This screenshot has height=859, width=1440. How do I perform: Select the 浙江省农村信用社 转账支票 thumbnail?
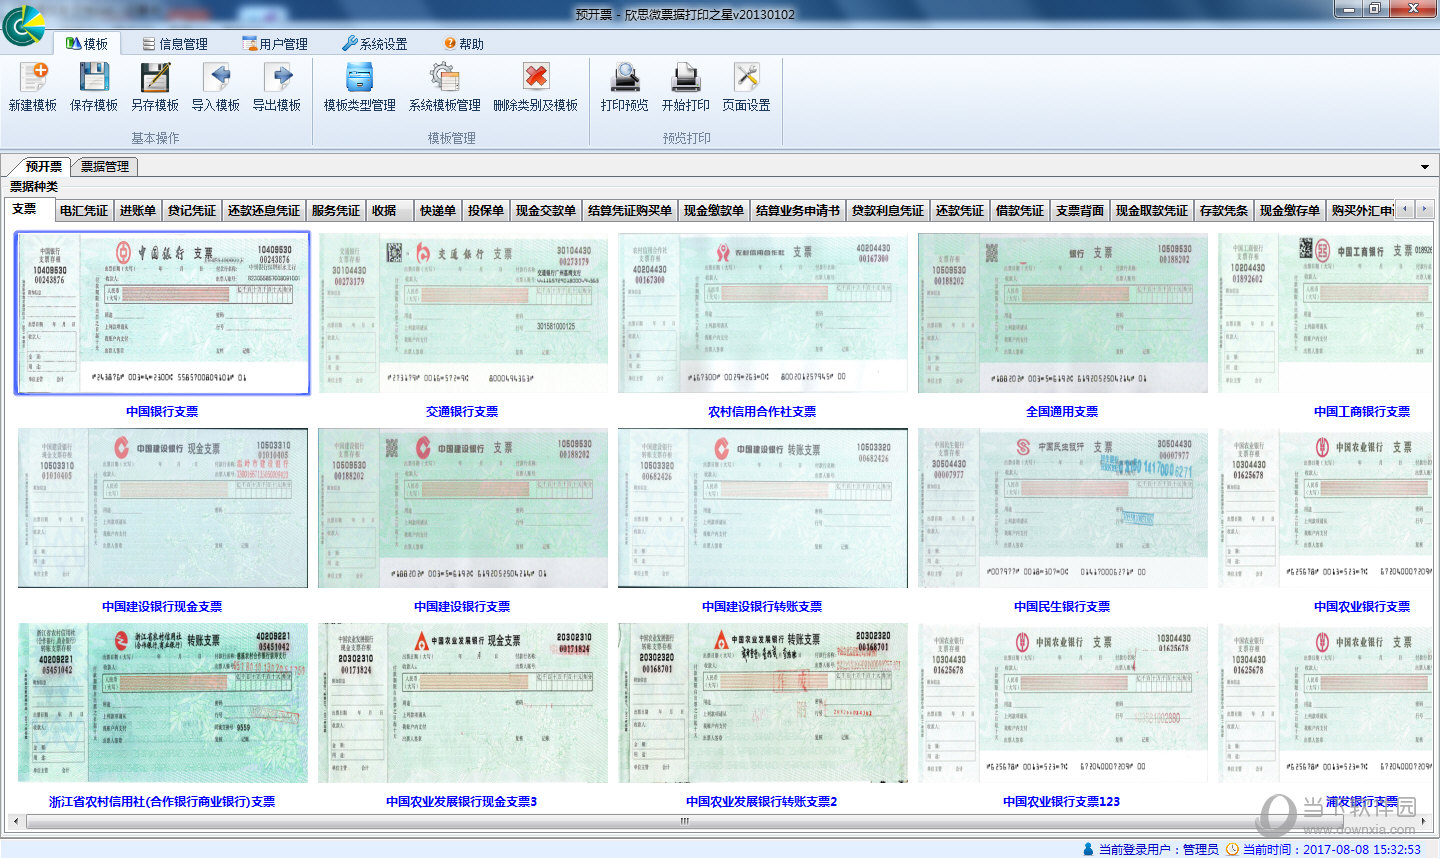[163, 703]
